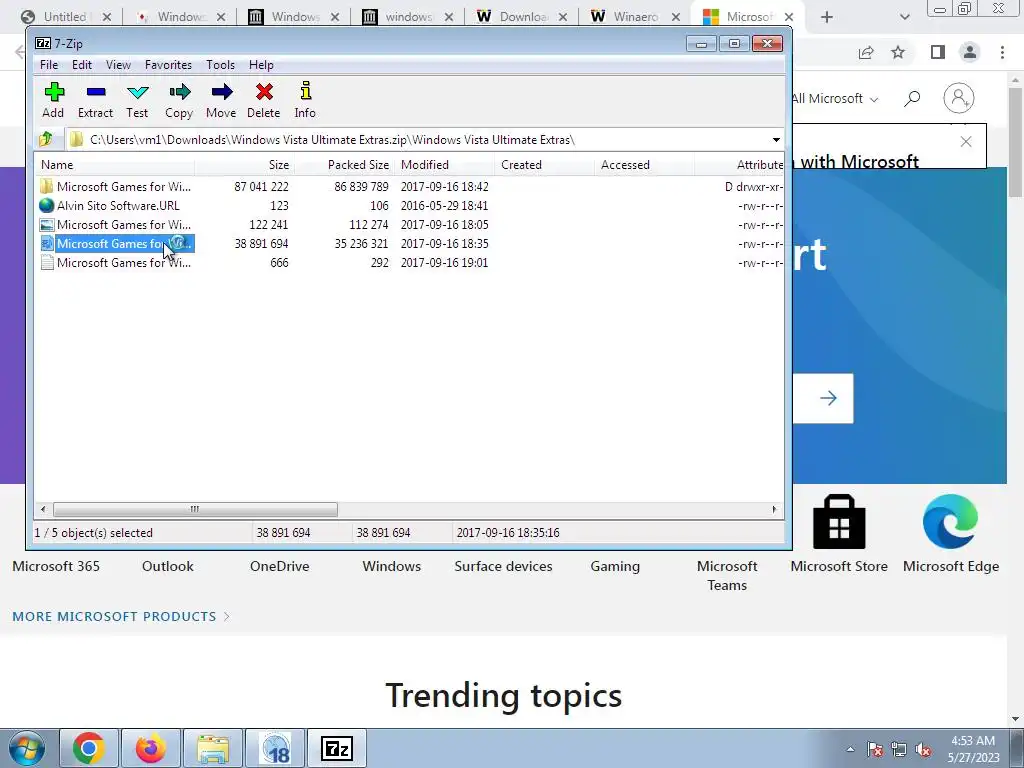This screenshot has width=1024, height=768.
Task: Click More Microsoft Products link
Action: pyautogui.click(x=121, y=616)
